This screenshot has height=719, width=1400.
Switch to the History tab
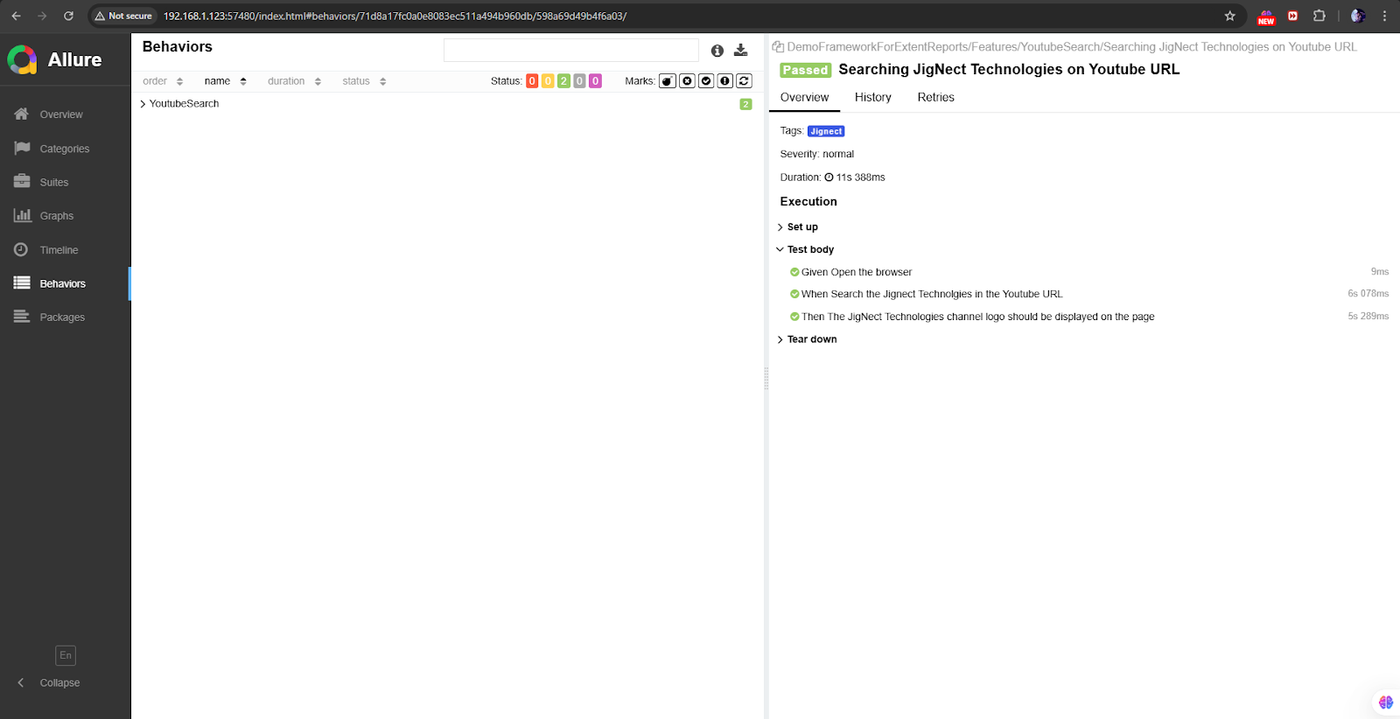coord(873,97)
